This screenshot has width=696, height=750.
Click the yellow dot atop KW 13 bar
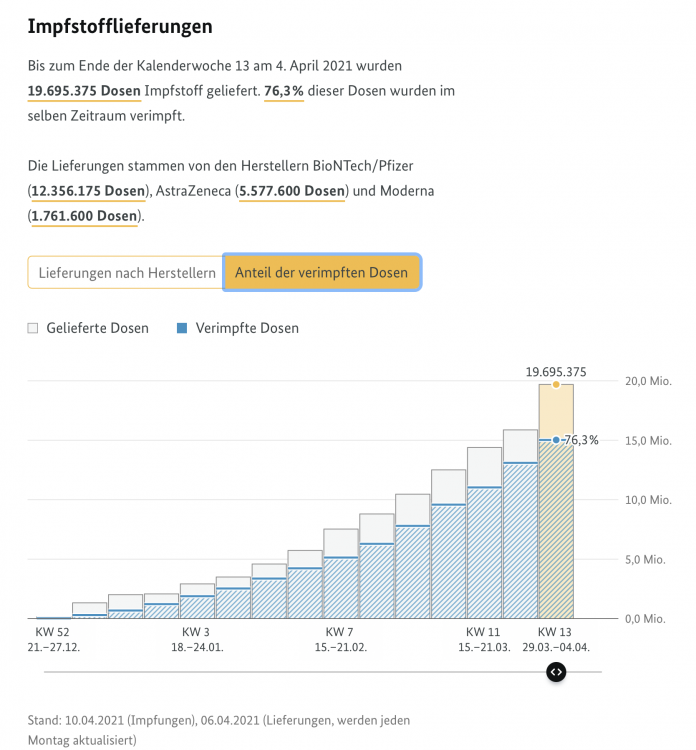click(x=556, y=384)
